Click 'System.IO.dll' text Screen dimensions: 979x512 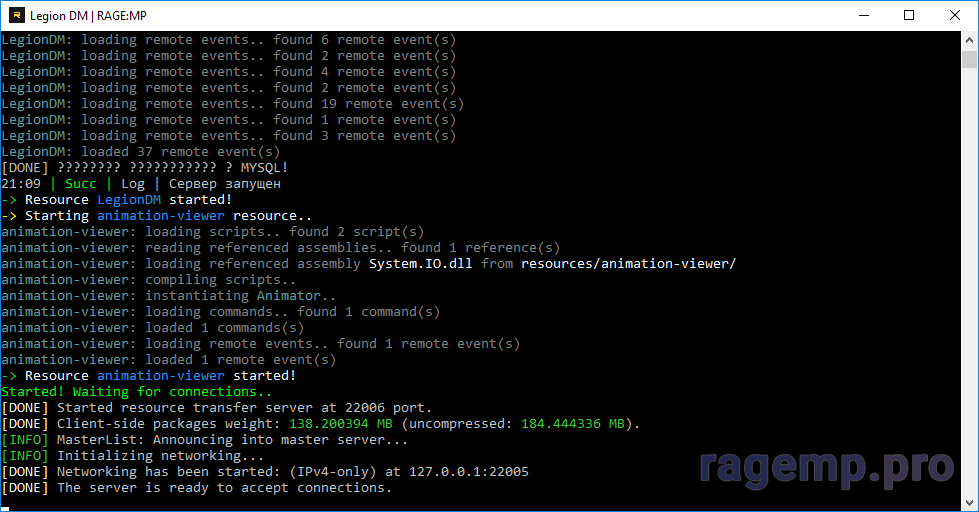click(x=420, y=263)
